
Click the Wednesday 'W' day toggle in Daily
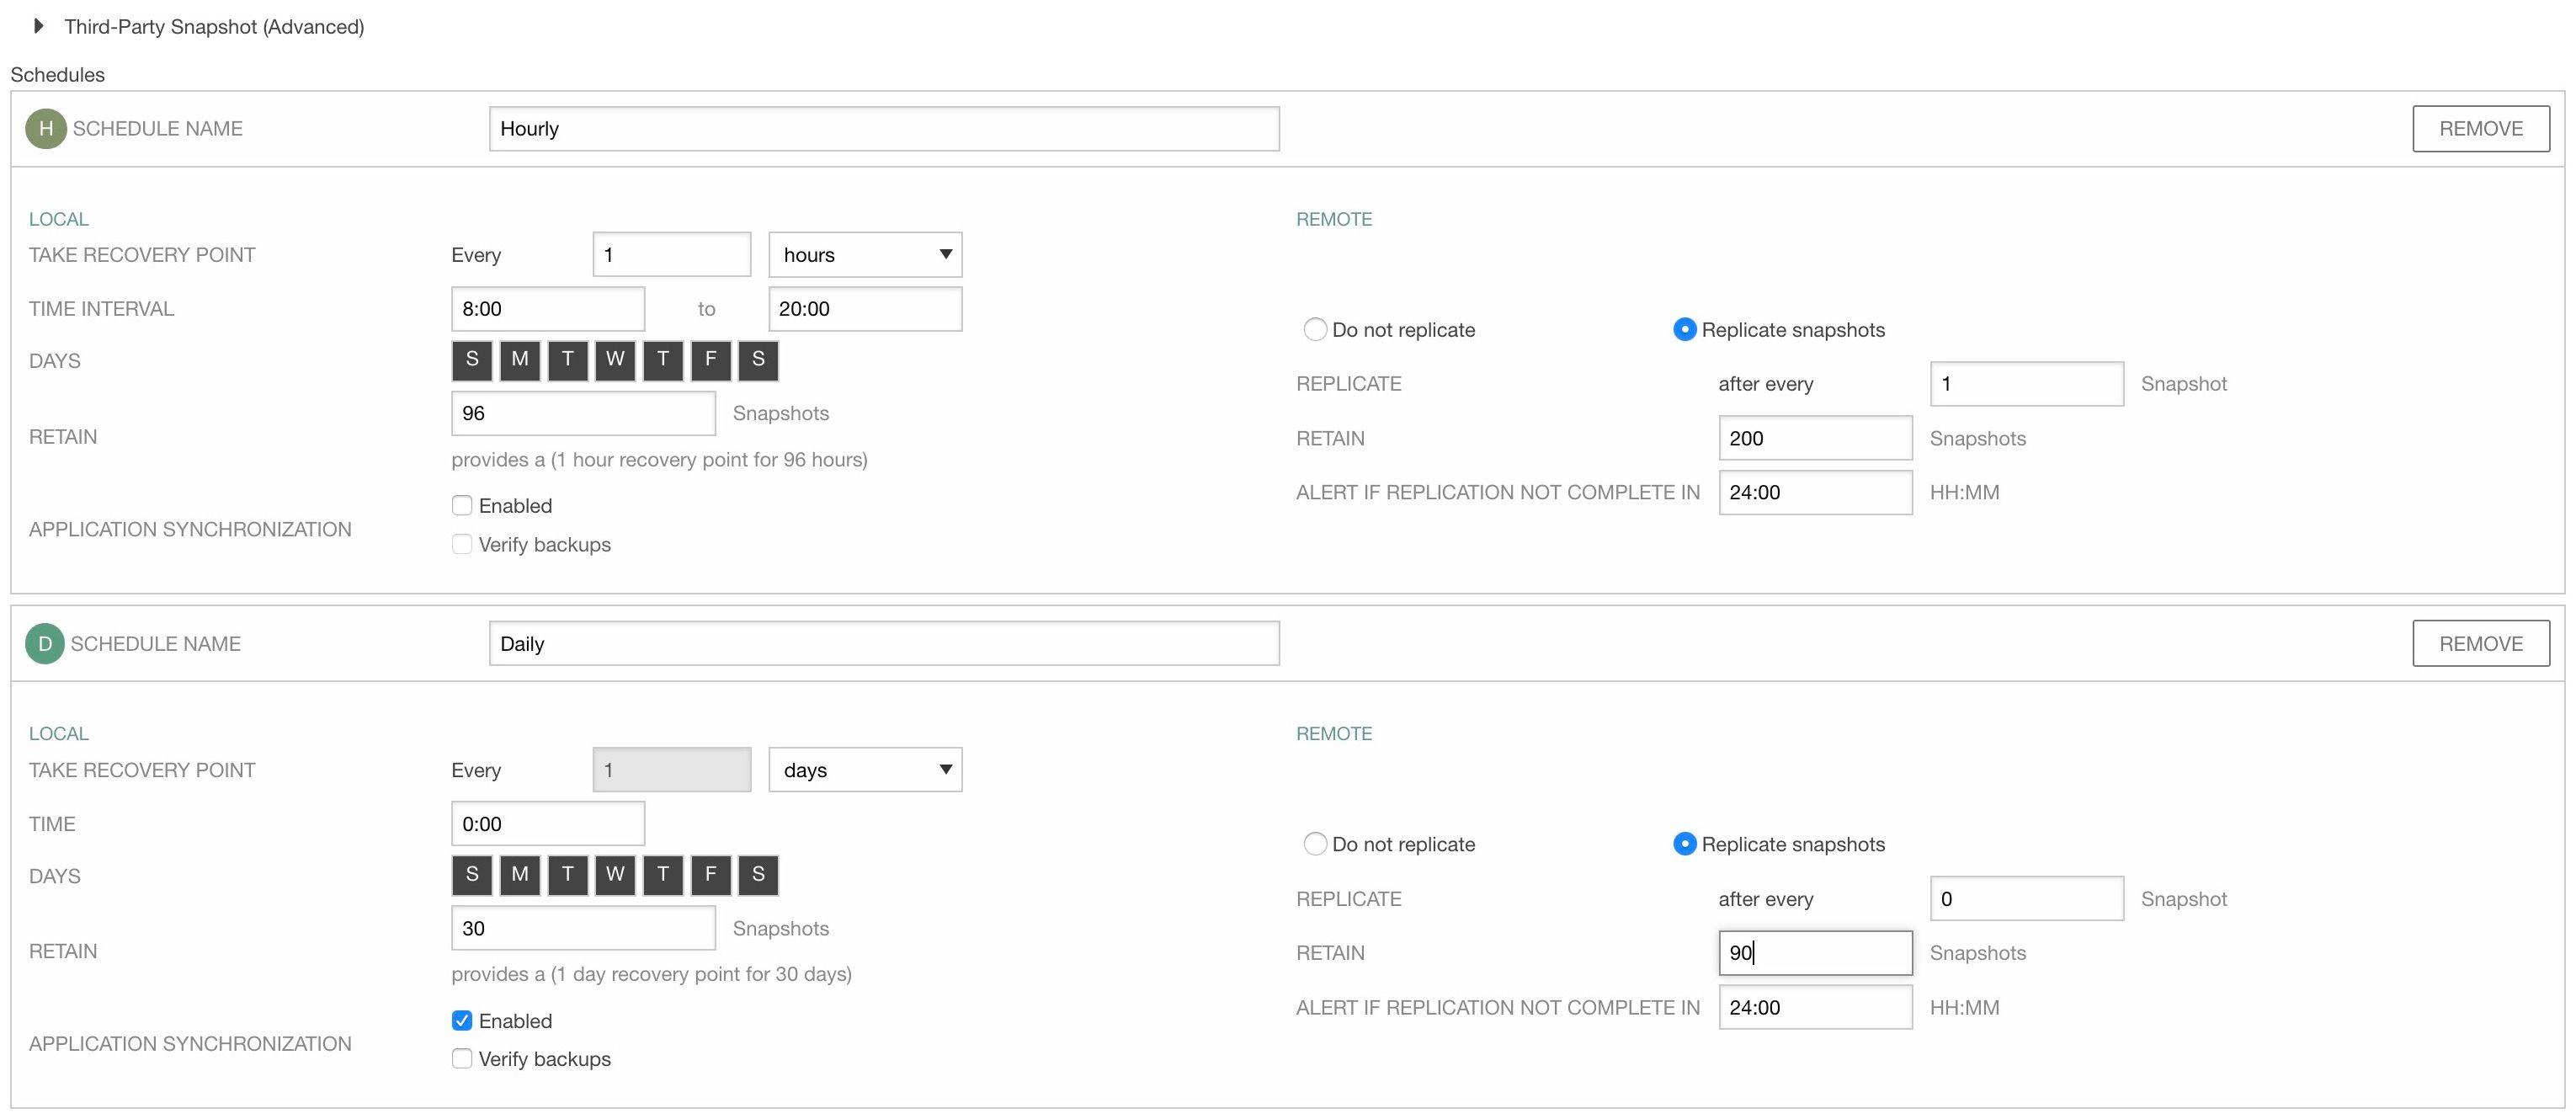coord(613,872)
